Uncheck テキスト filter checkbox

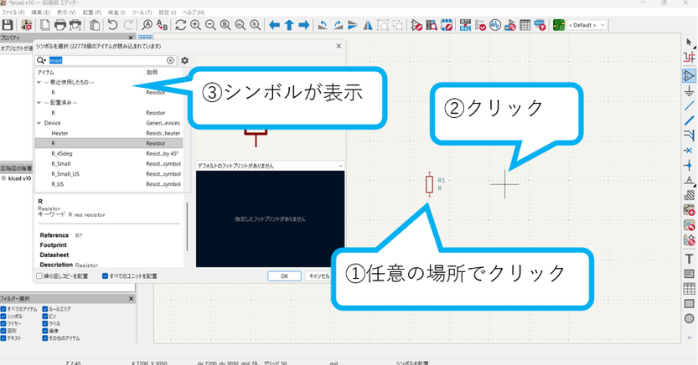[3, 338]
